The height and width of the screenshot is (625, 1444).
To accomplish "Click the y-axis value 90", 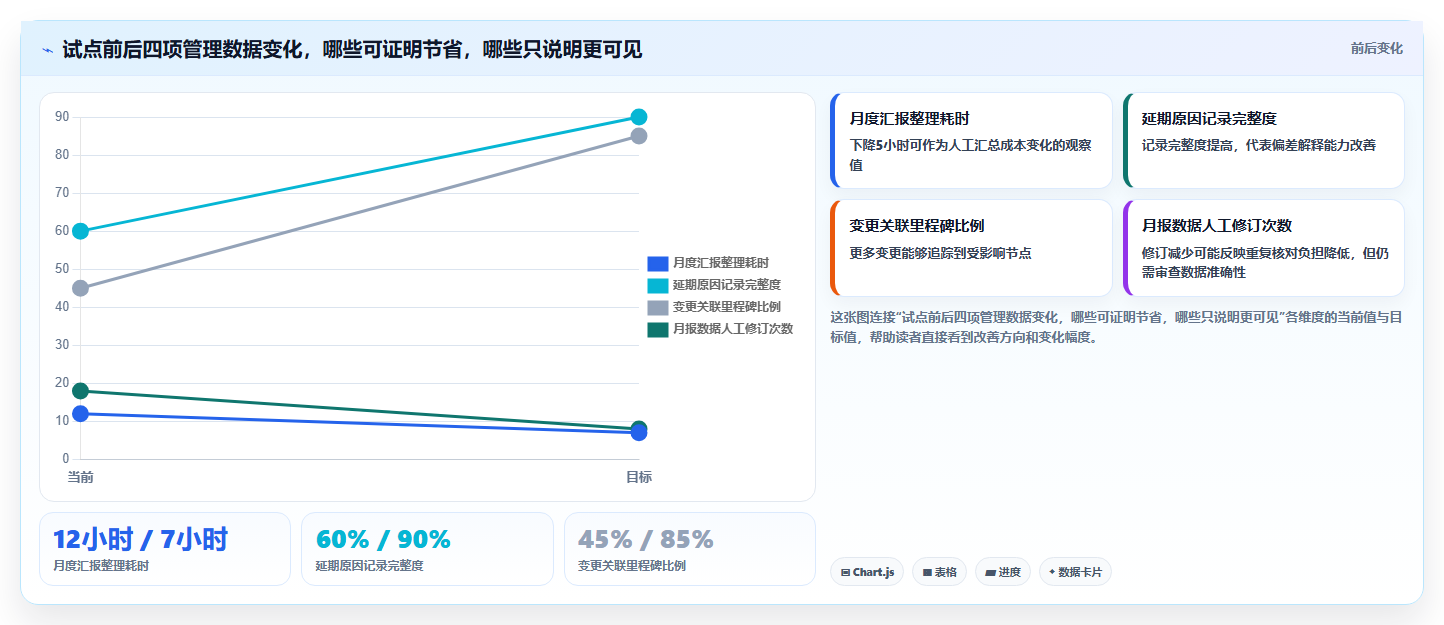I will [x=62, y=117].
